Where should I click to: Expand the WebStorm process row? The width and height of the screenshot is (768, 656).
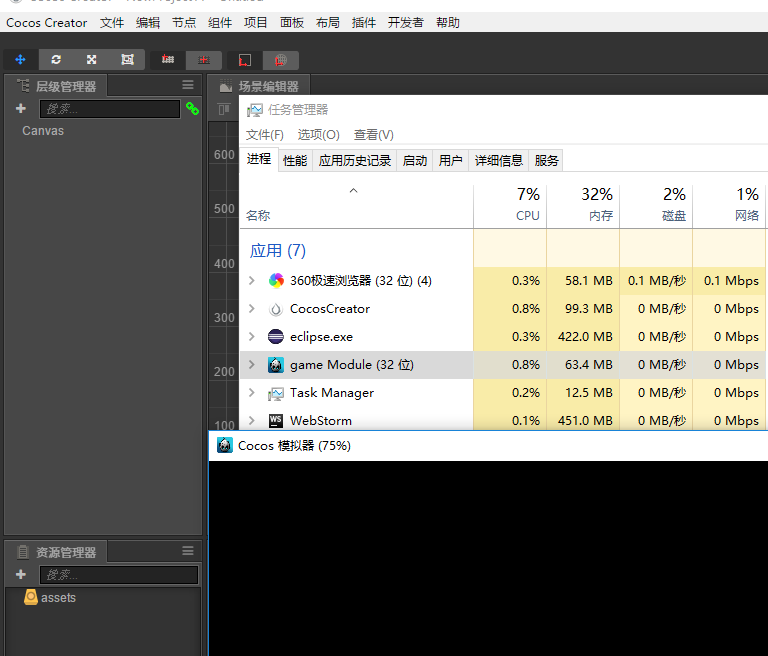[252, 420]
